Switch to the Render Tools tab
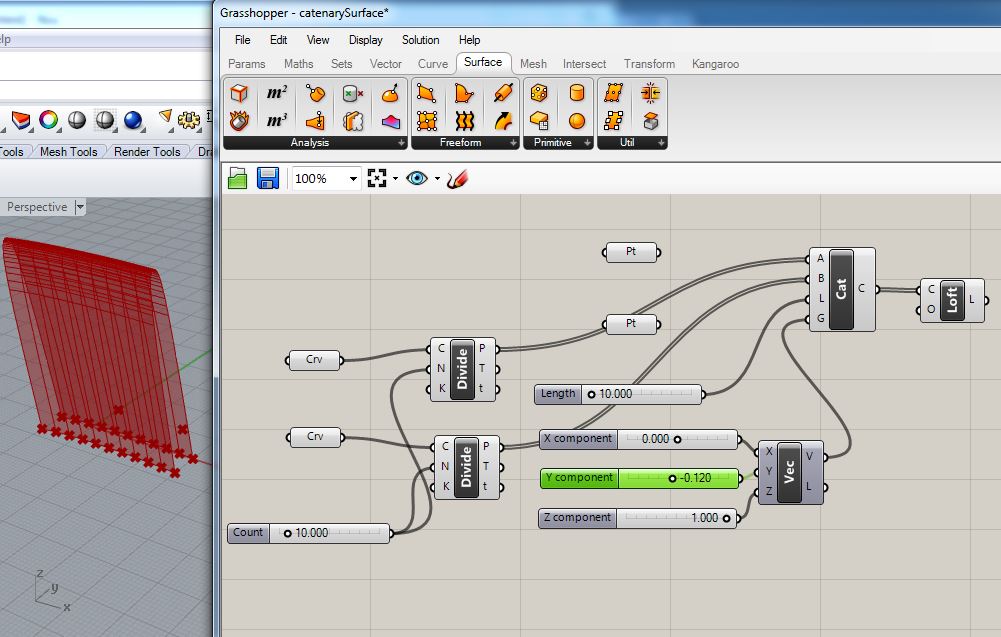 click(x=147, y=152)
